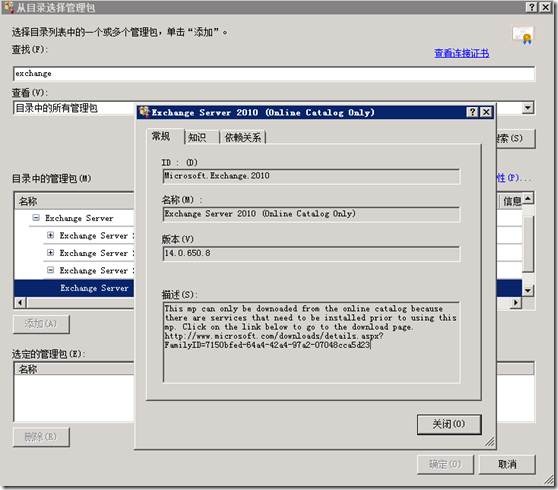Click the 常规 tab in the properties dialog
The height and width of the screenshot is (490, 558).
[161, 137]
